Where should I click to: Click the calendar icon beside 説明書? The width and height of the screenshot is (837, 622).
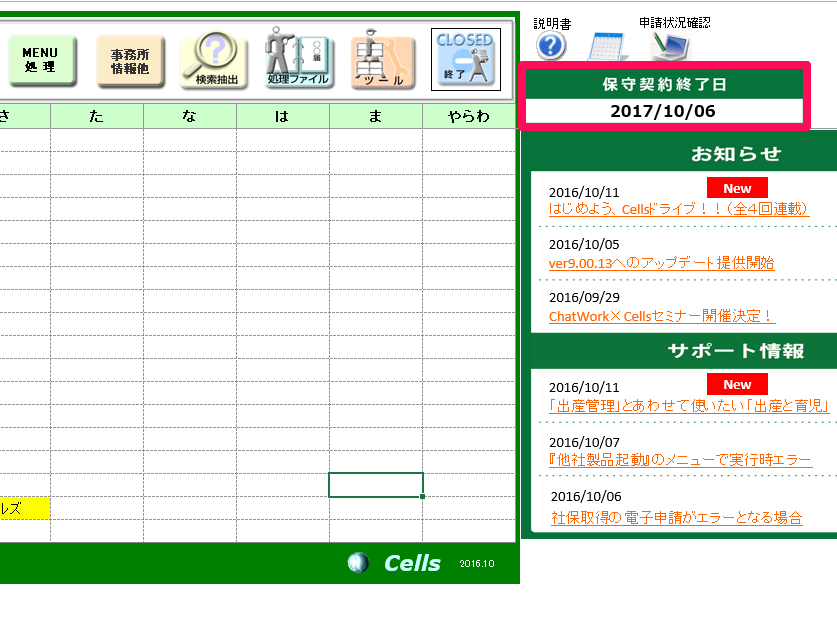606,47
